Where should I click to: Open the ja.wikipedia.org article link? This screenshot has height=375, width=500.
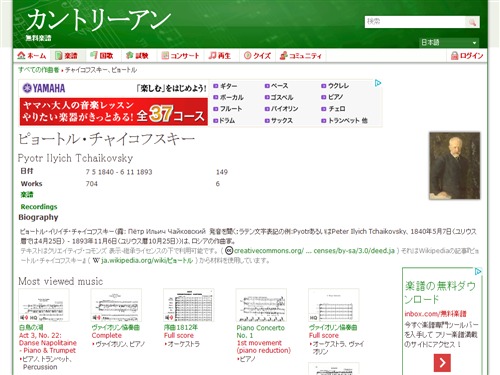click(147, 260)
